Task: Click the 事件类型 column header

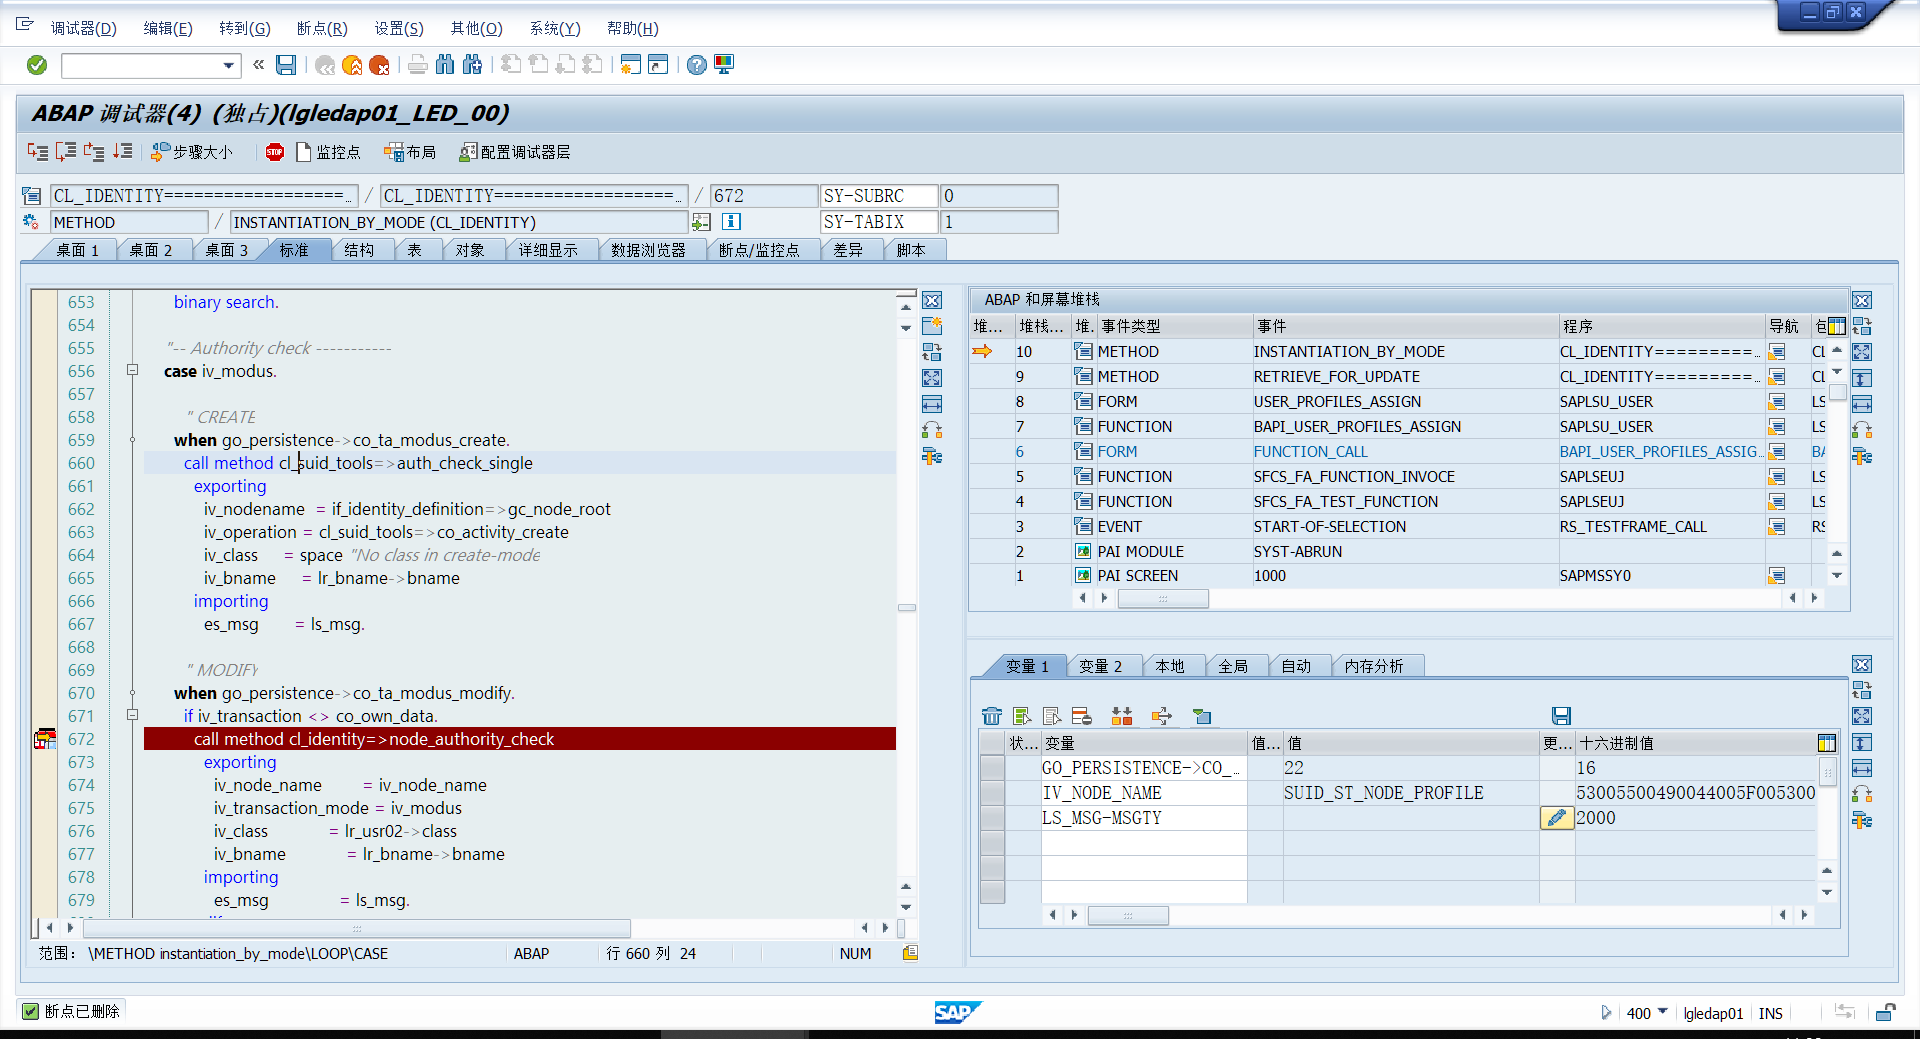Action: 1174,326
